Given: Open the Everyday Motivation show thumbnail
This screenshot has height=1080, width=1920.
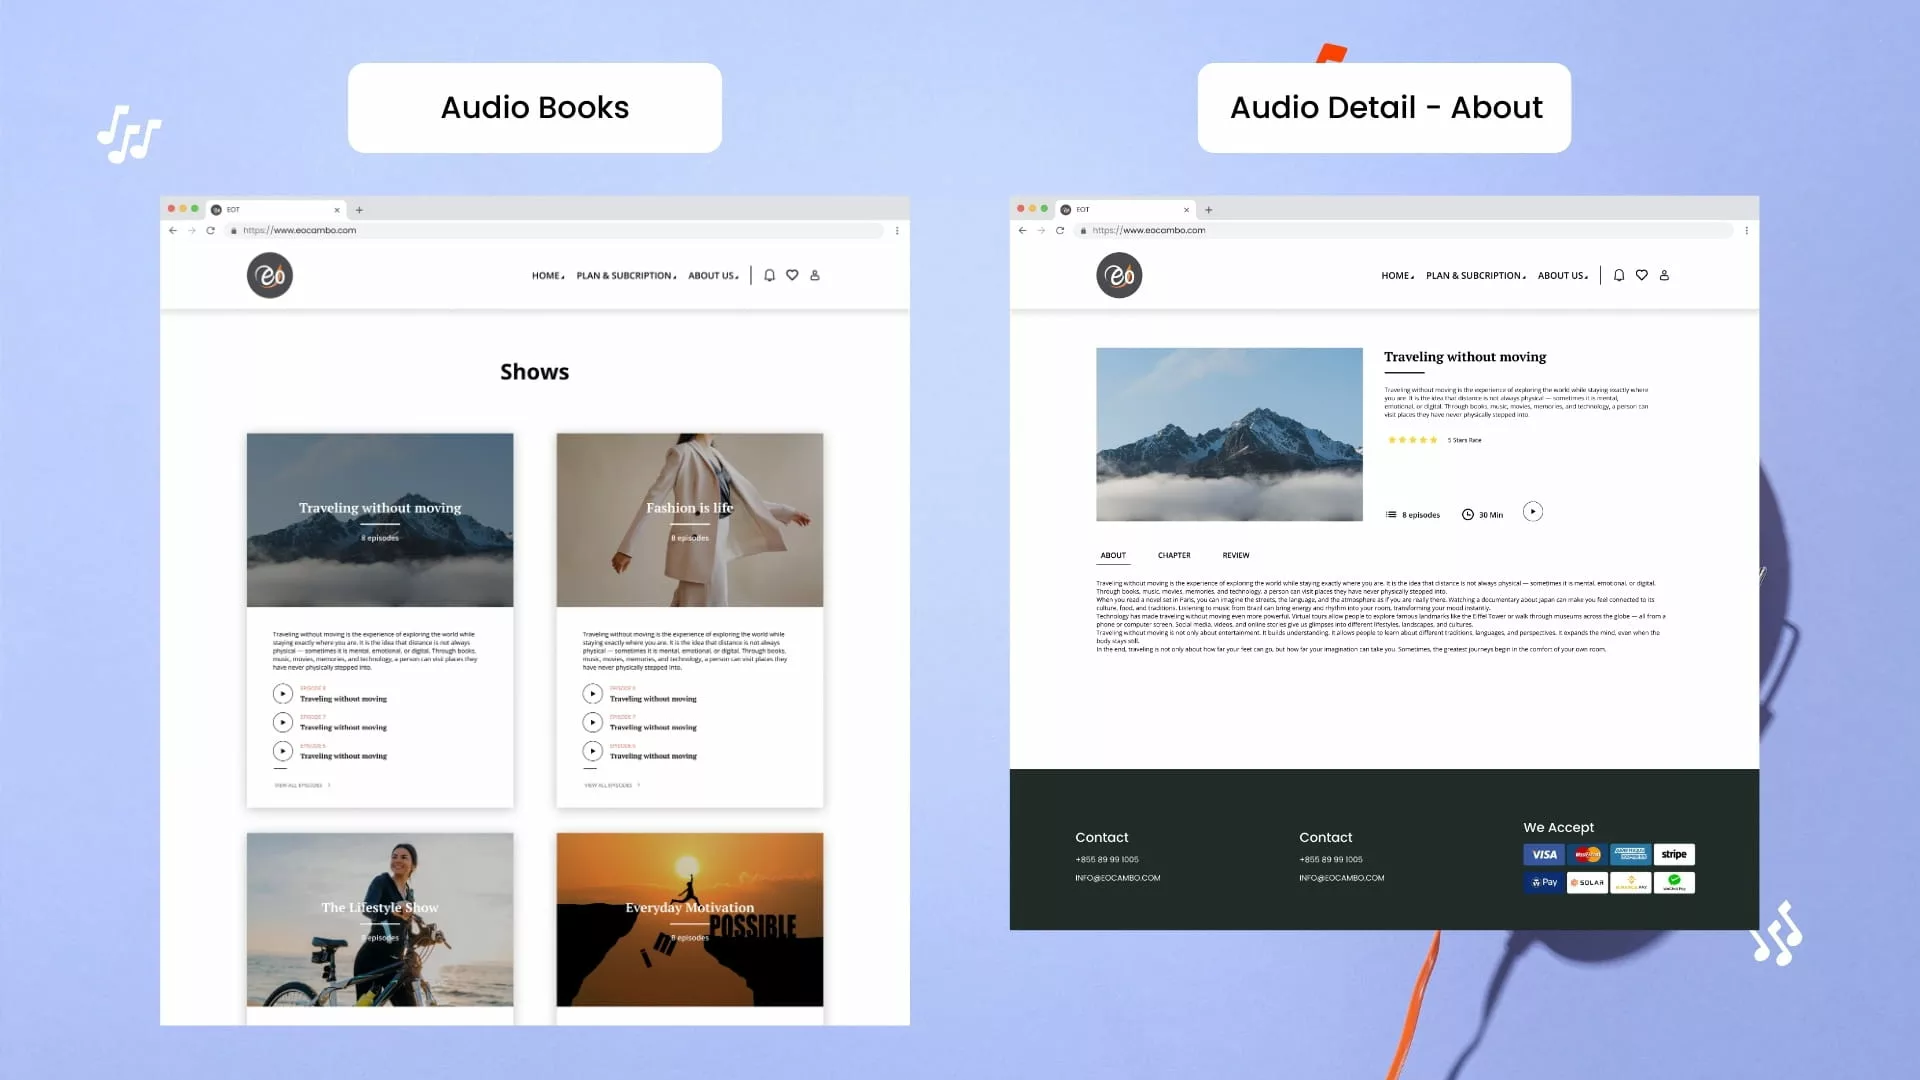Looking at the screenshot, I should (689, 919).
